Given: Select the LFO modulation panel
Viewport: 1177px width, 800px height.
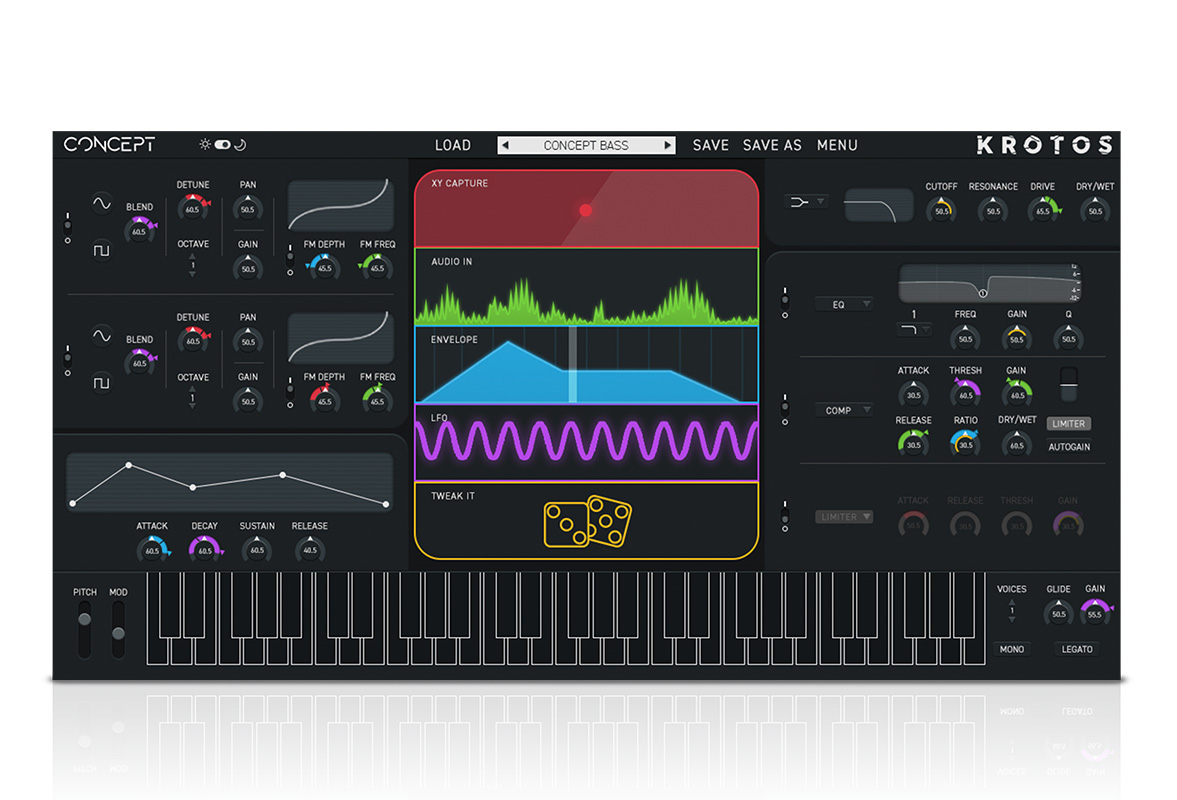Looking at the screenshot, I should 586,442.
